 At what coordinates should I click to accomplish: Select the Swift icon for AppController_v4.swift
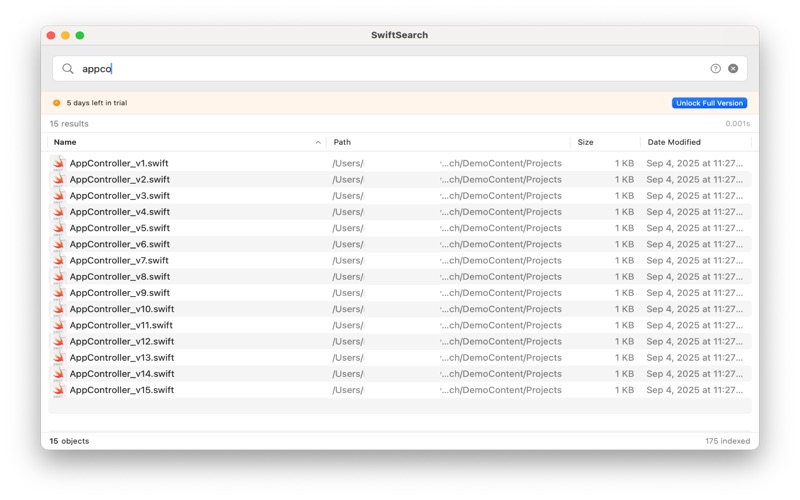(x=59, y=212)
